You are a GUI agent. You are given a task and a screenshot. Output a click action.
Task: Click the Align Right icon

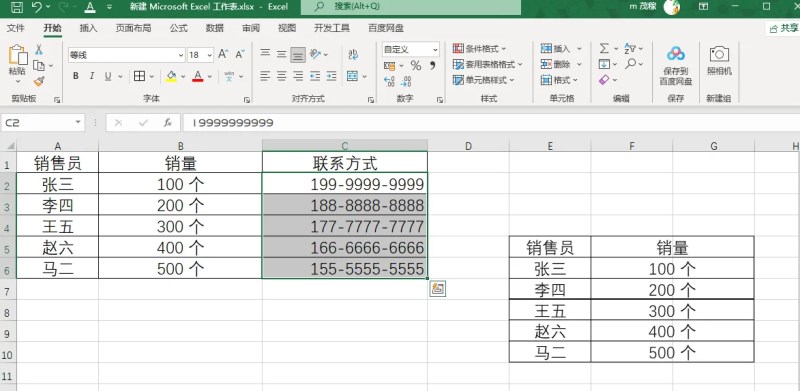point(298,76)
